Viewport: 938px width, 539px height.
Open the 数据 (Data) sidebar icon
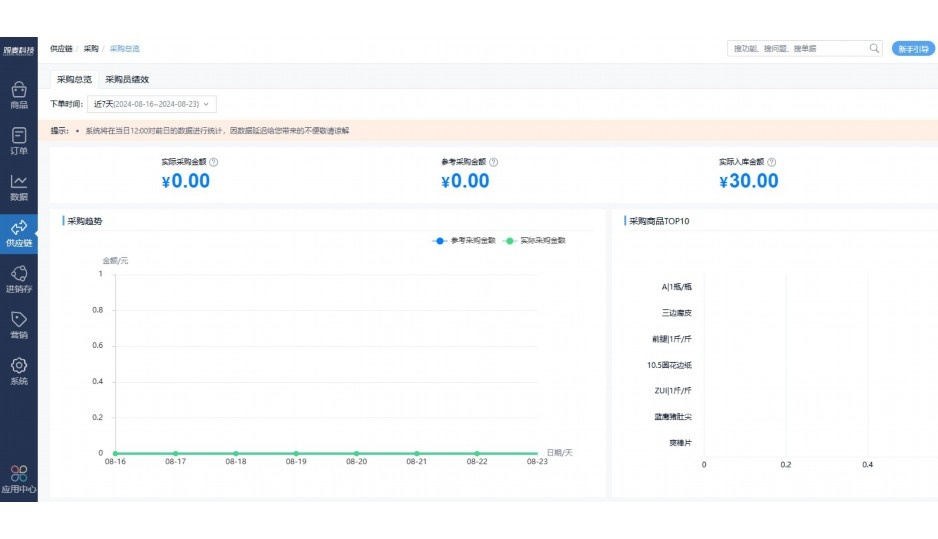[18, 186]
